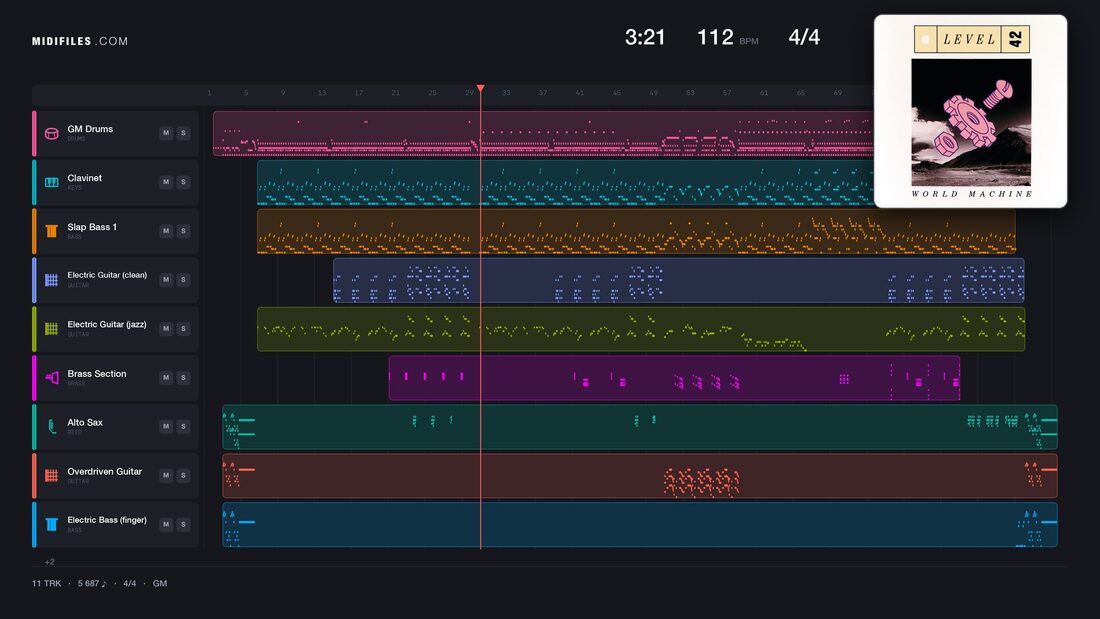Select the Alto Sax MIDI clip

coord(640,427)
